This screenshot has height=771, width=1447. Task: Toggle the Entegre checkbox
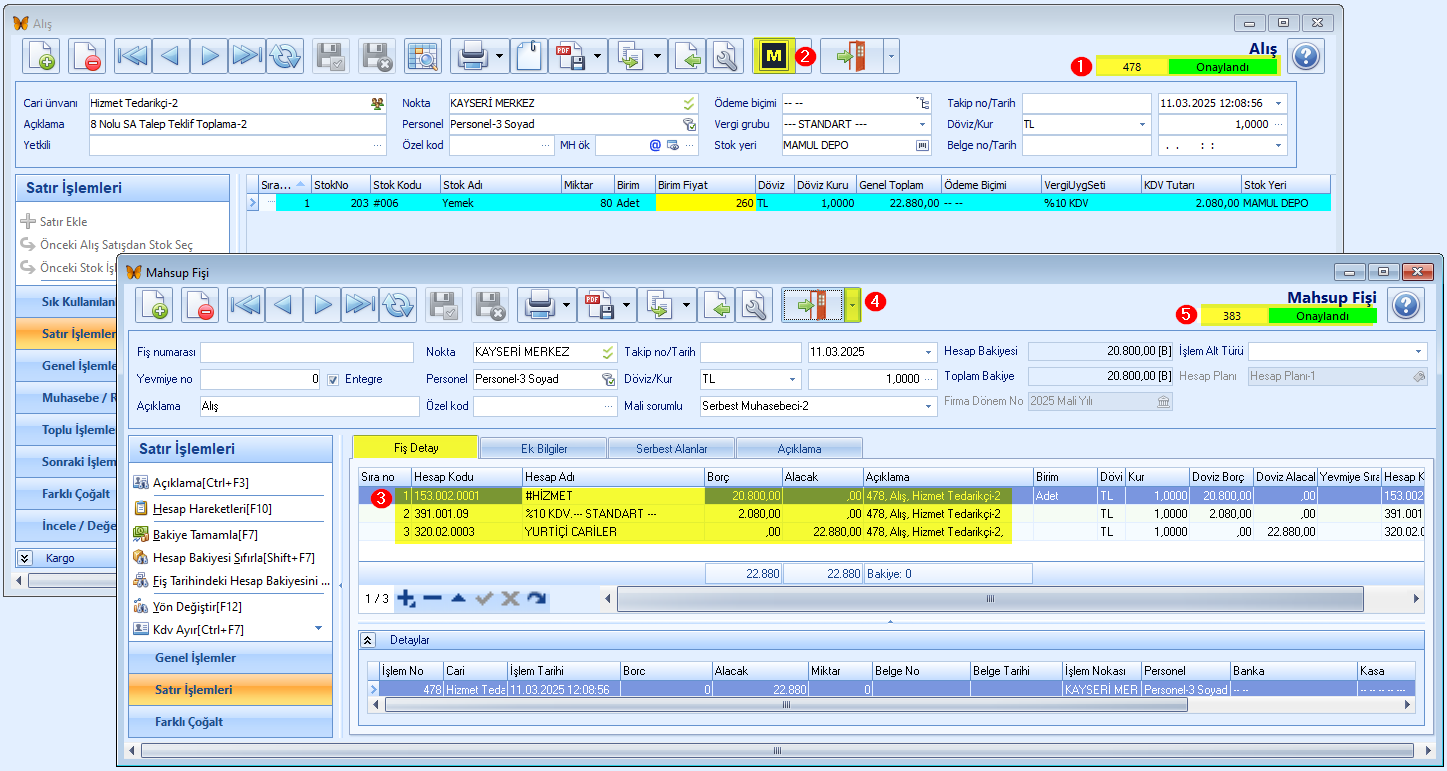point(334,379)
